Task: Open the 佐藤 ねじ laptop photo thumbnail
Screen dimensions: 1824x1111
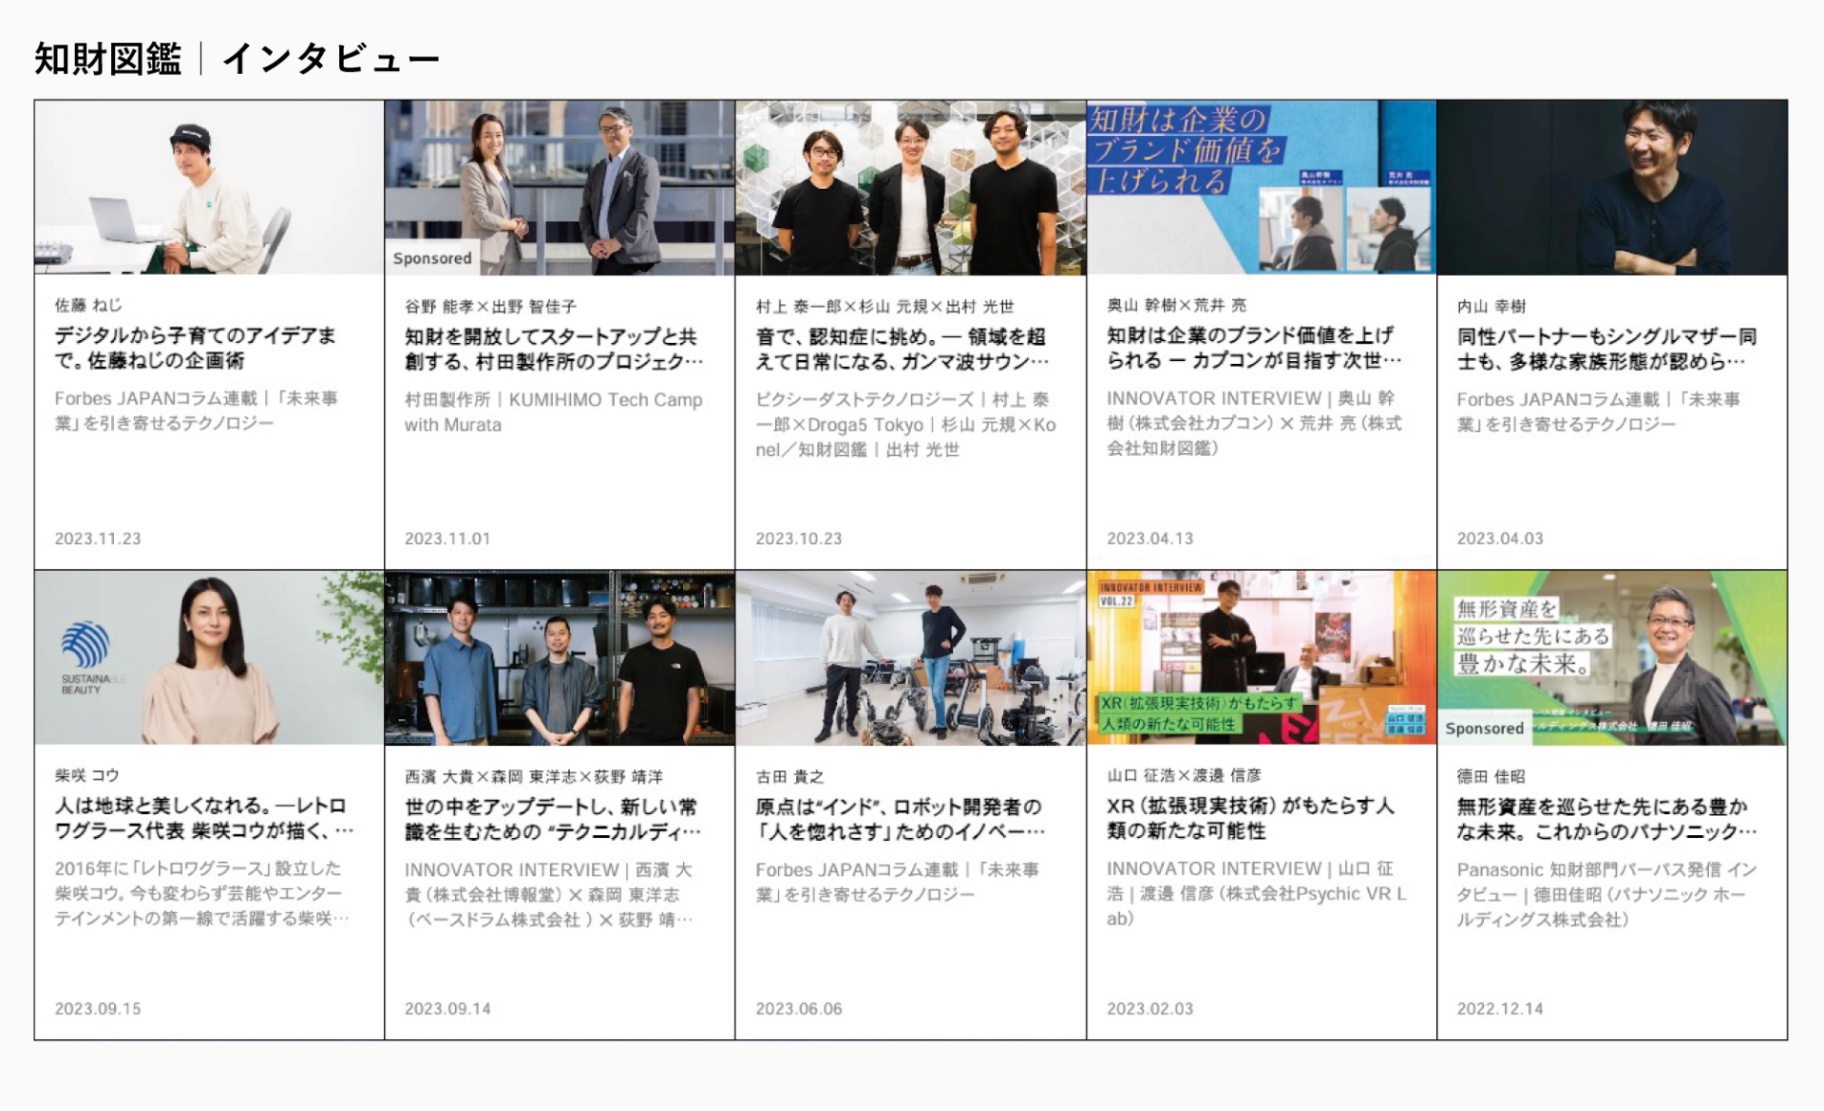Action: pos(209,187)
